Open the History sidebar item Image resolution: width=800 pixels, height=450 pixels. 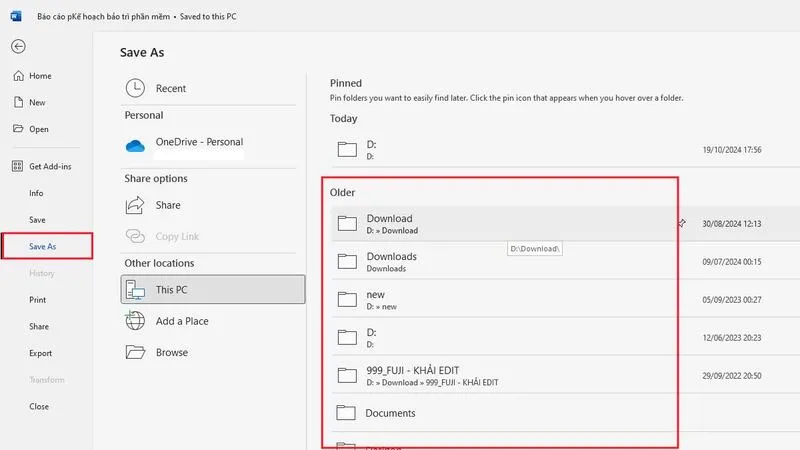pyautogui.click(x=41, y=273)
